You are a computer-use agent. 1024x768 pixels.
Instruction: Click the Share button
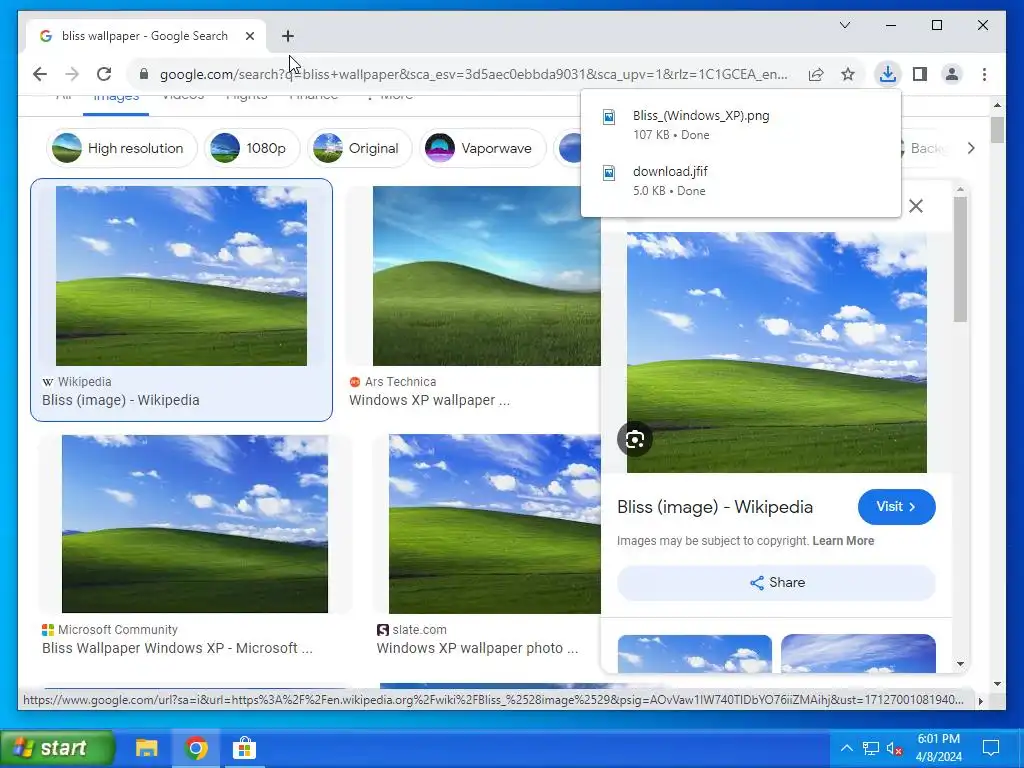[x=776, y=583]
